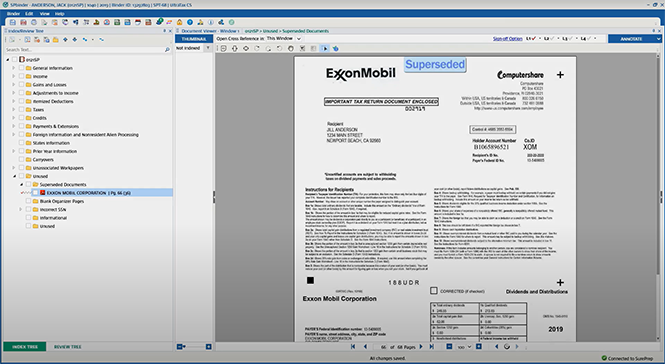Open the ANNOTATE dropdown arrow
The width and height of the screenshot is (665, 364).
658,39
